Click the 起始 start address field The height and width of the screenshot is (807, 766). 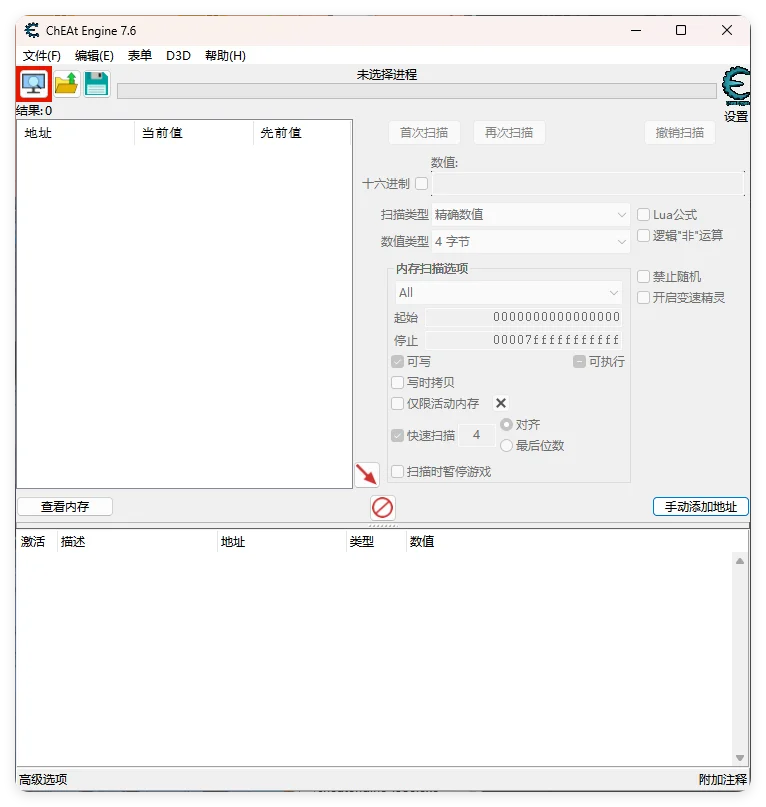click(x=524, y=317)
